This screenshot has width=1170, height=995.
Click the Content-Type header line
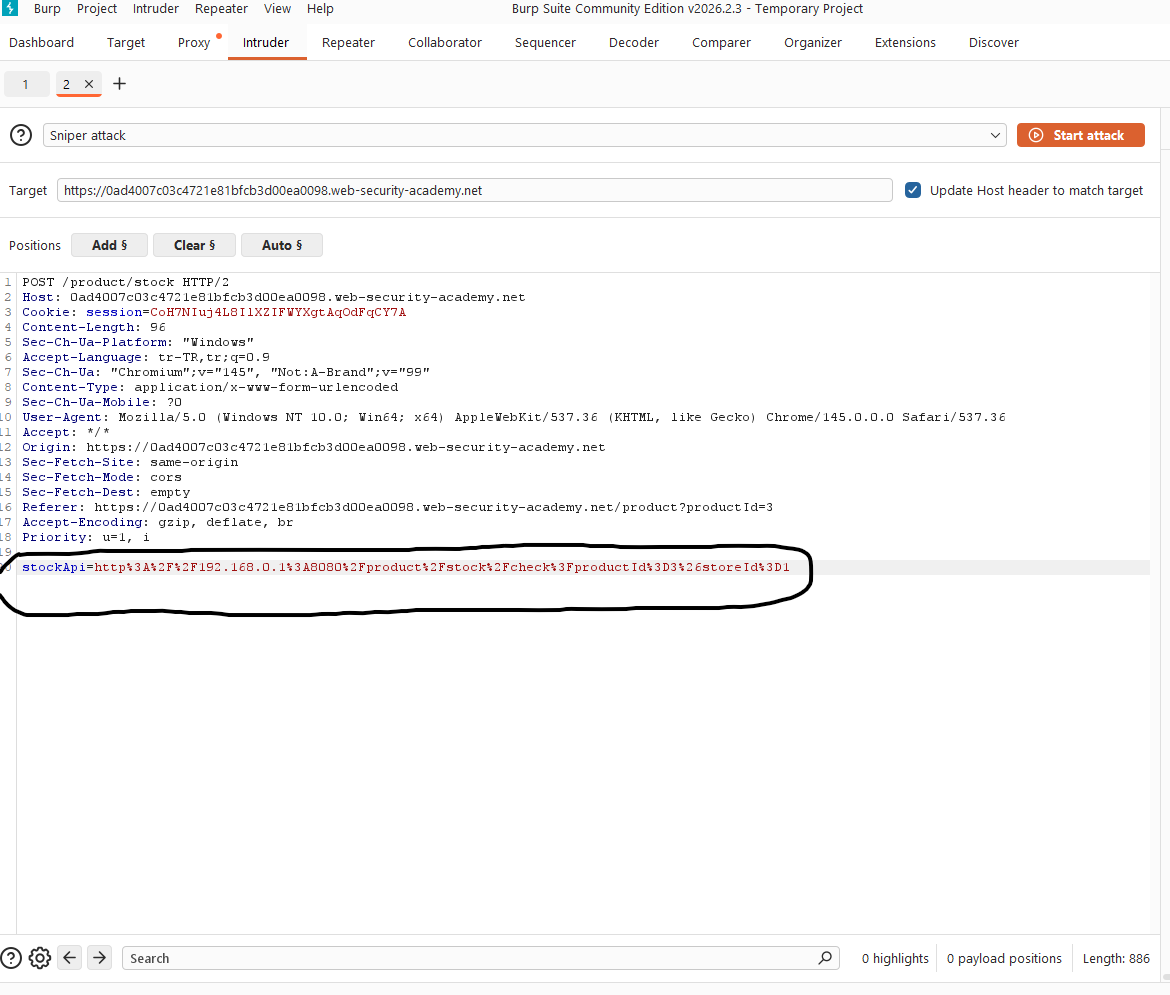coord(210,387)
